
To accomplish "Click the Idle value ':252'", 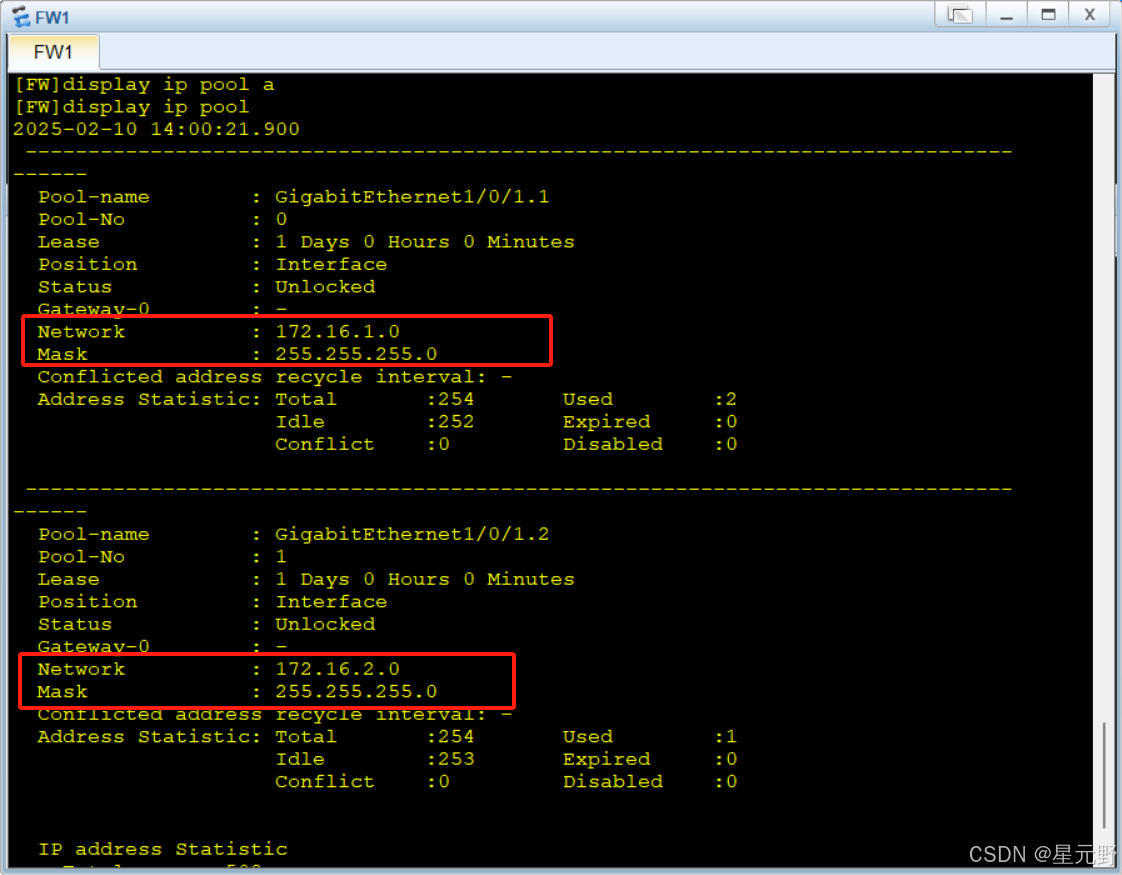I will point(451,422).
